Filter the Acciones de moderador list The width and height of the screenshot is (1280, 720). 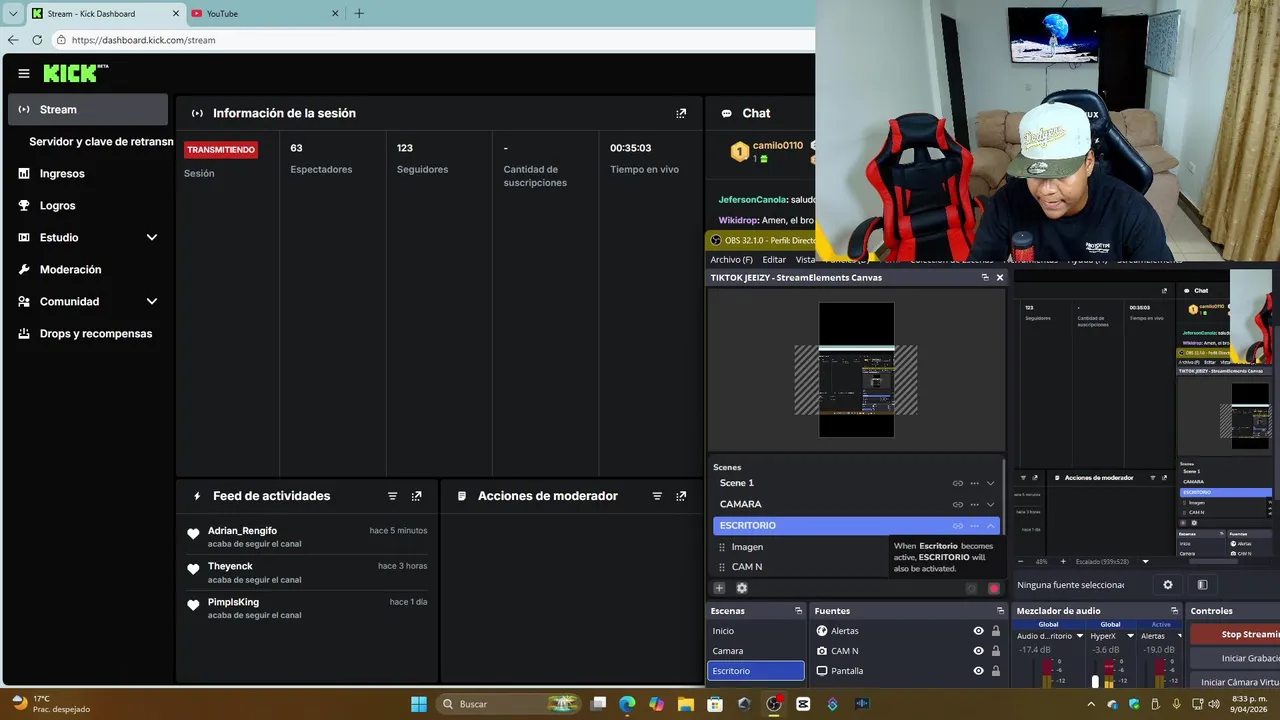tap(657, 496)
